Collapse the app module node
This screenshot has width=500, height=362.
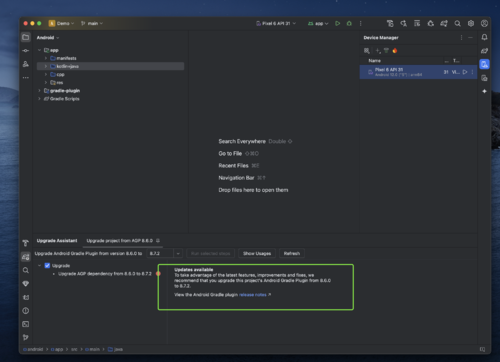39,50
